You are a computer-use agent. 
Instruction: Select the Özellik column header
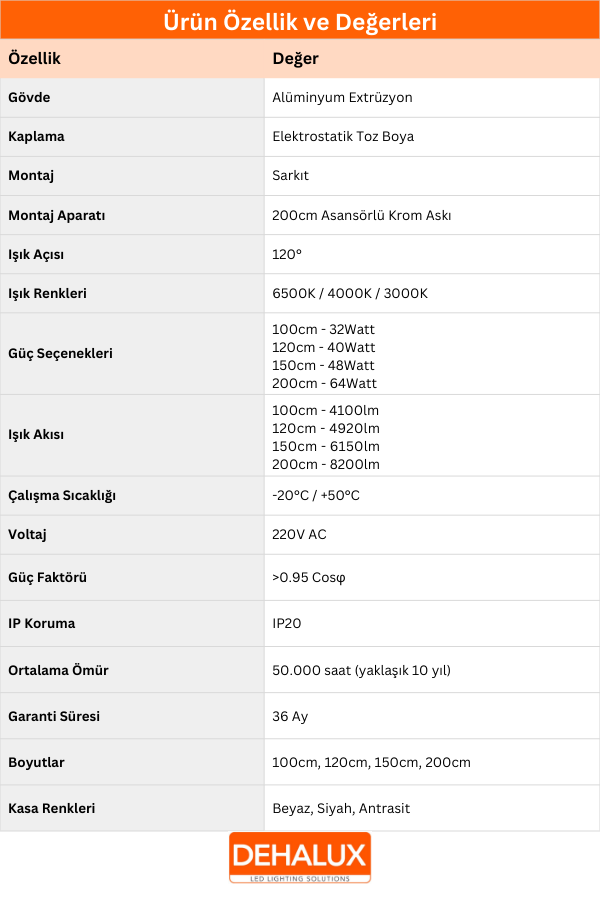(x=35, y=59)
